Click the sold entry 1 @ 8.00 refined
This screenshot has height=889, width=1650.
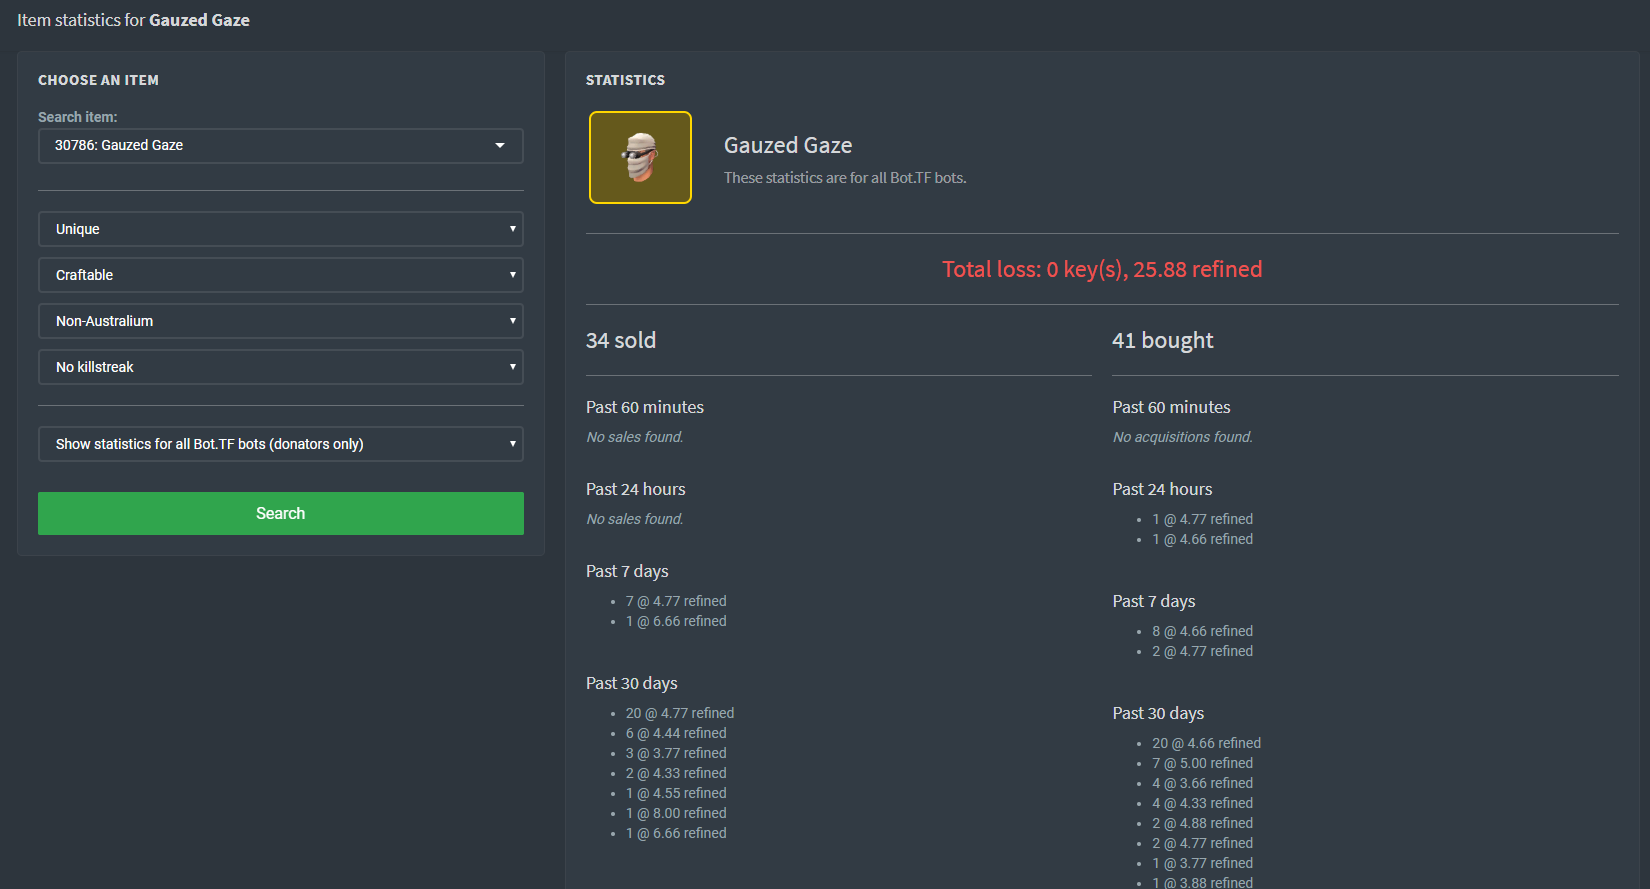pyautogui.click(x=676, y=813)
